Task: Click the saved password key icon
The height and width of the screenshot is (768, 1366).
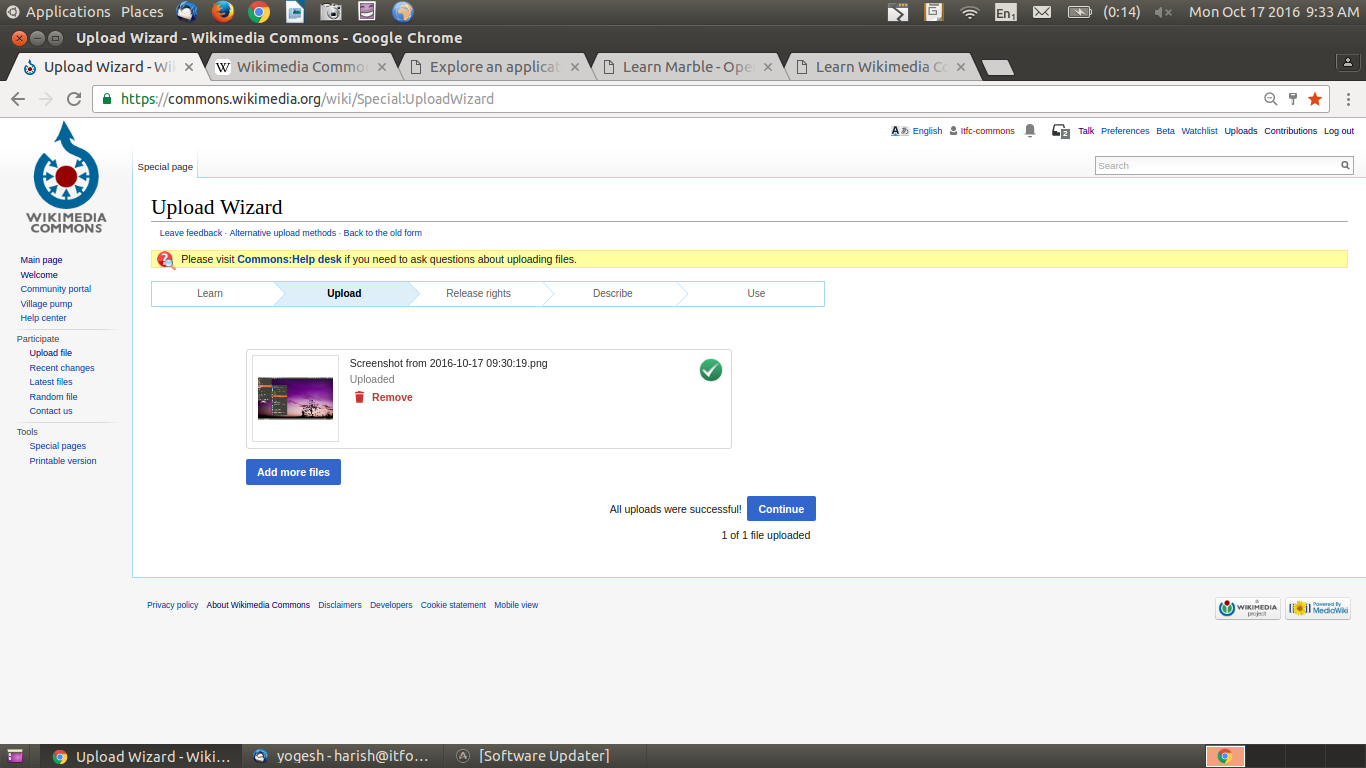Action: (1293, 99)
